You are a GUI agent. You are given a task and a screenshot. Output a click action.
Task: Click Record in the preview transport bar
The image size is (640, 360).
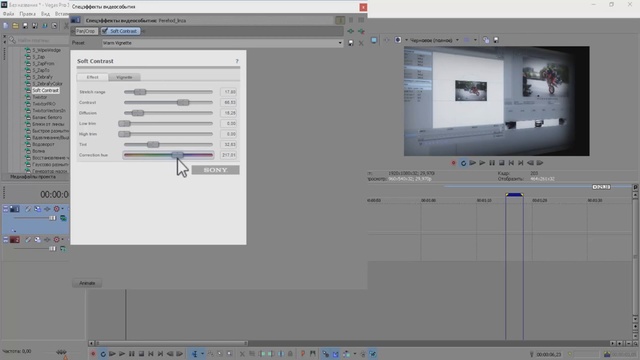tap(453, 163)
